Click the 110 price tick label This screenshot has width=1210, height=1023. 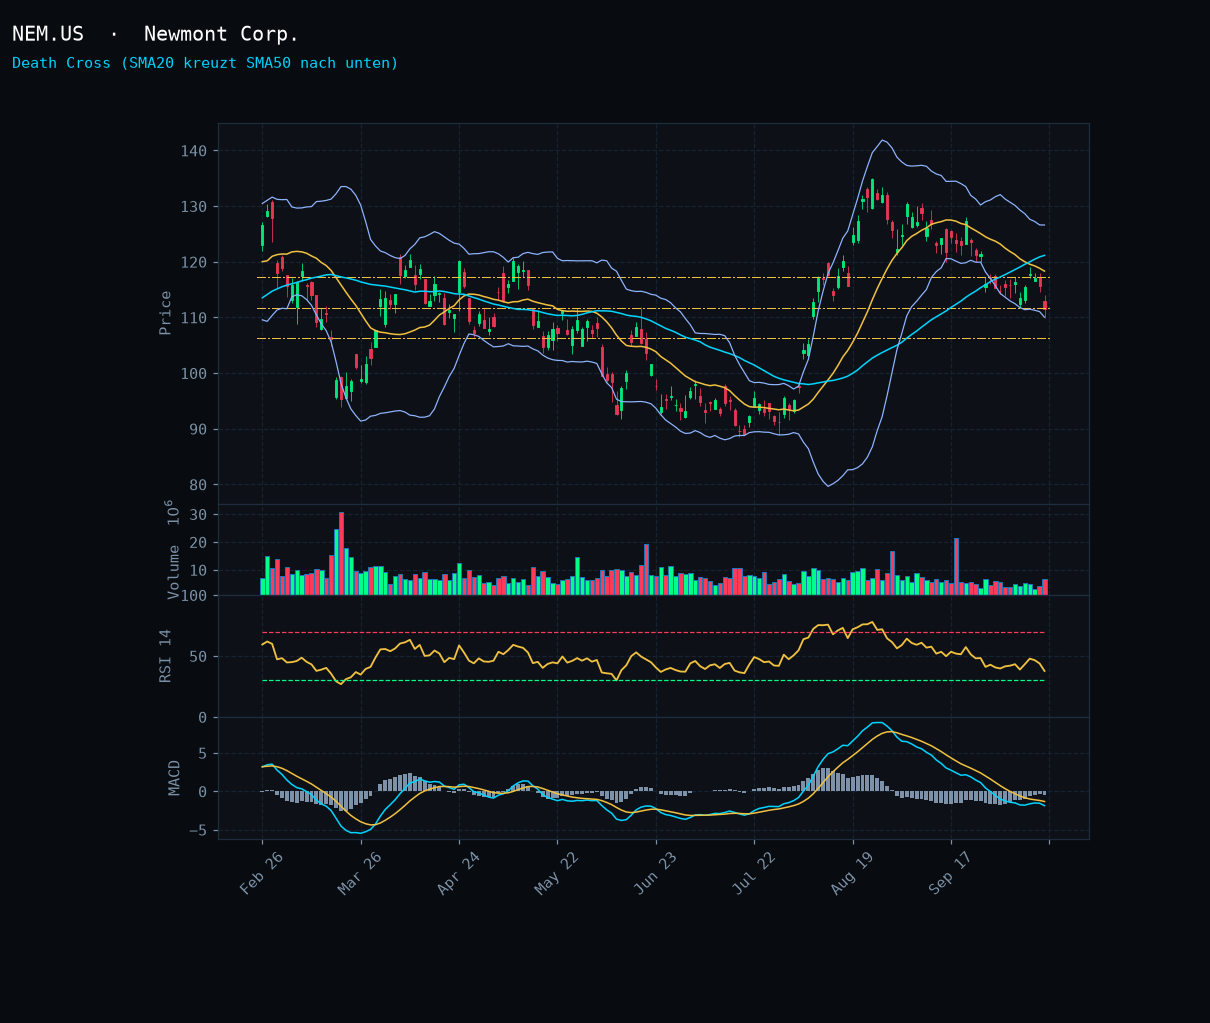click(x=194, y=318)
